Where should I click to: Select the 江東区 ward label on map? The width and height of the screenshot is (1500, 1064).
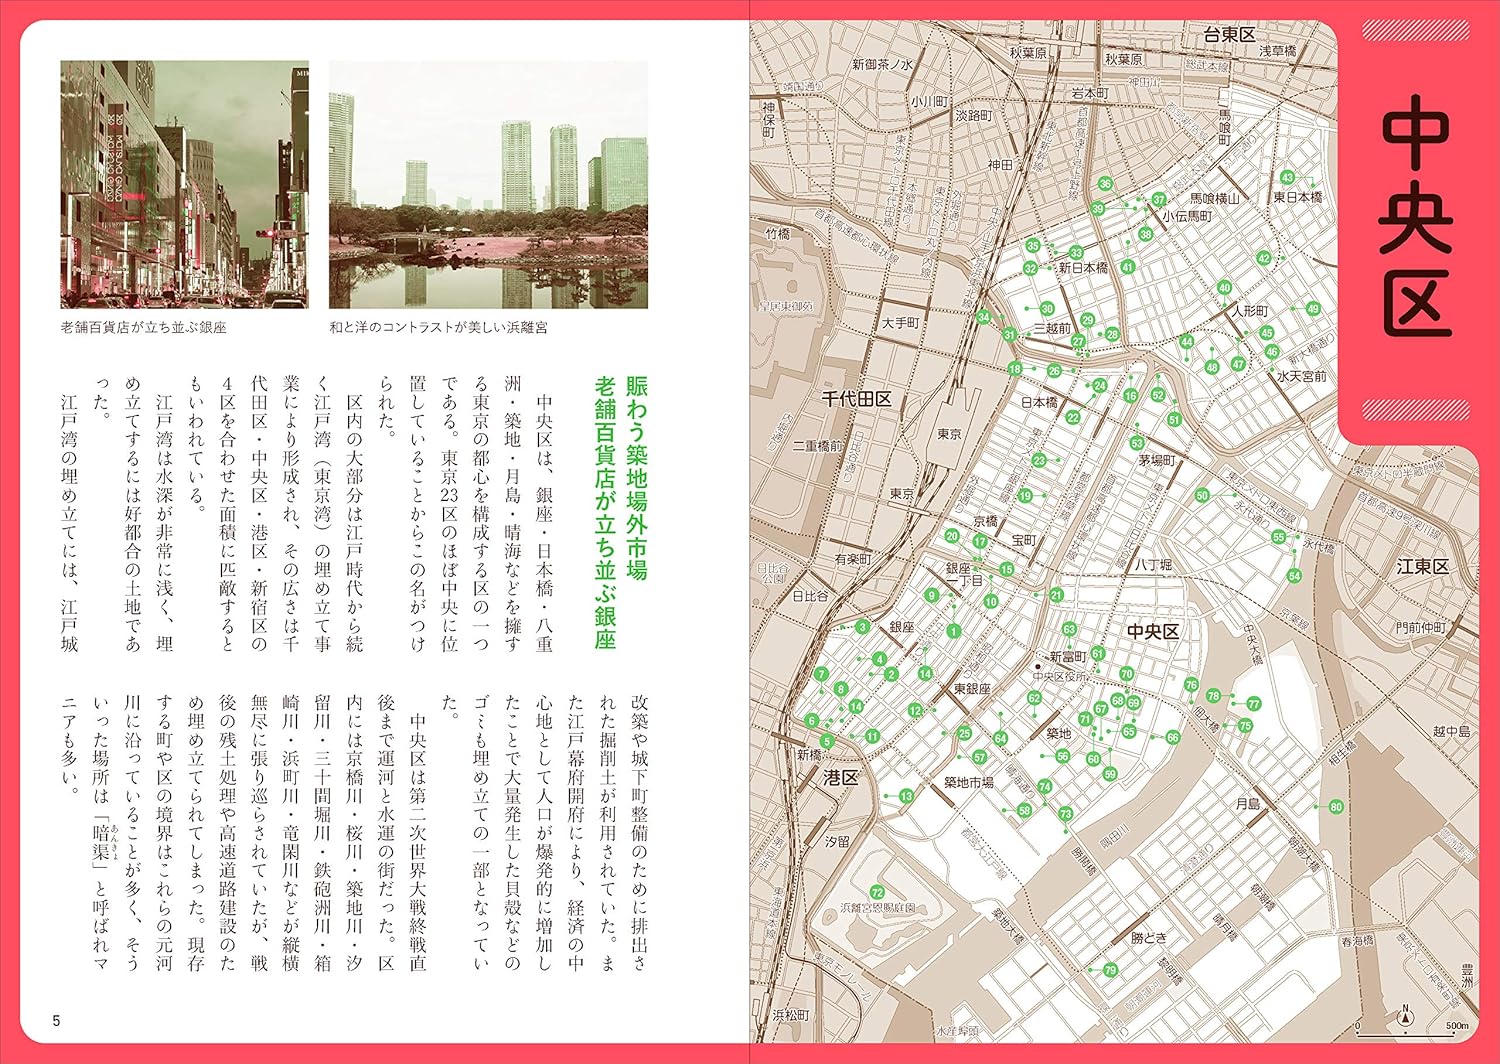[x=1422, y=567]
